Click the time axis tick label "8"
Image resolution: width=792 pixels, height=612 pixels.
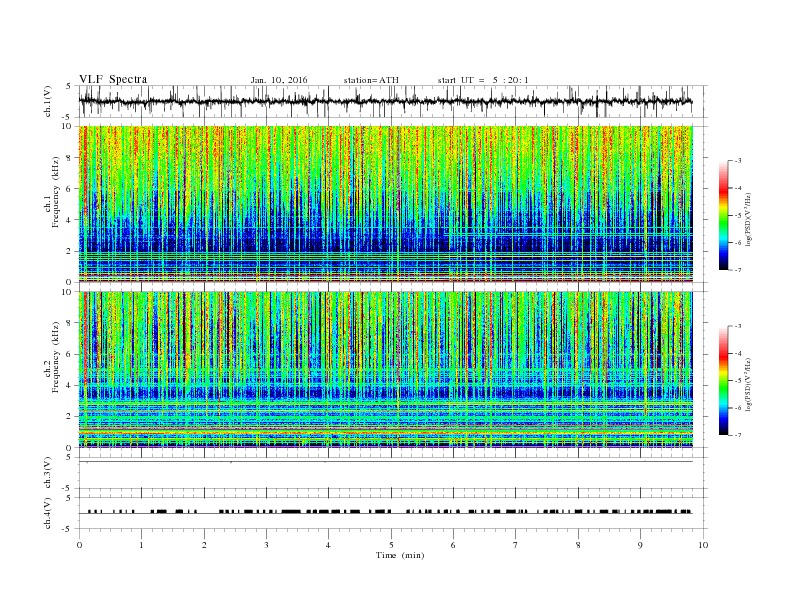578,545
